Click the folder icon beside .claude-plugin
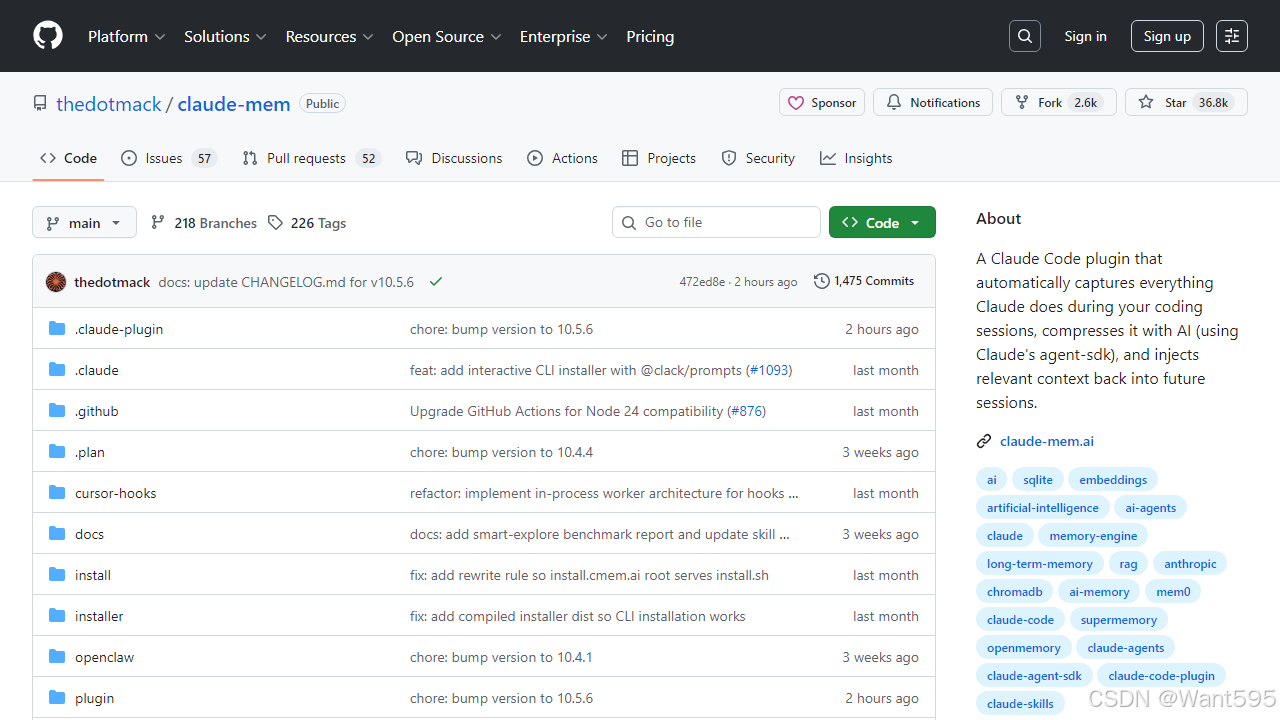 tap(57, 329)
